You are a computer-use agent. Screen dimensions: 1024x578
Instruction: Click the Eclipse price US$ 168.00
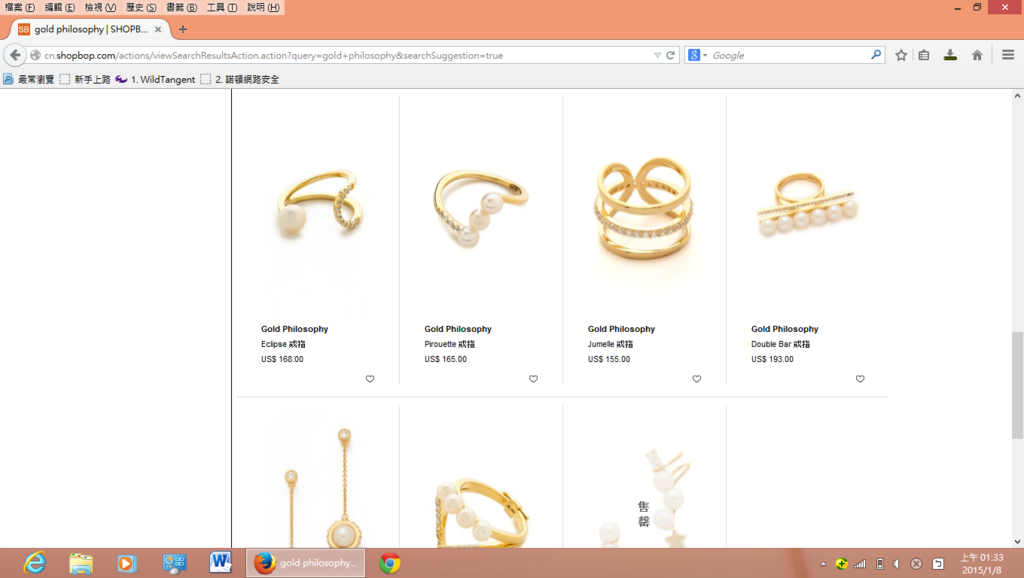click(282, 359)
